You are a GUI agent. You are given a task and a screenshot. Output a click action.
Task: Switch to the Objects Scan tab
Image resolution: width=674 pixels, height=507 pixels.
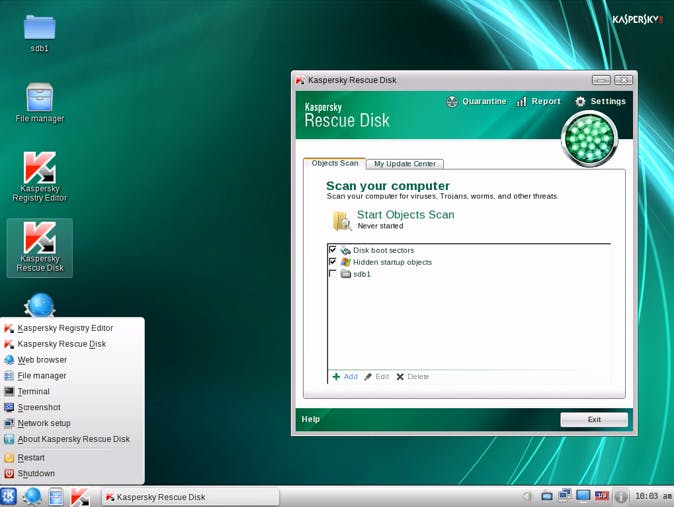(x=334, y=163)
